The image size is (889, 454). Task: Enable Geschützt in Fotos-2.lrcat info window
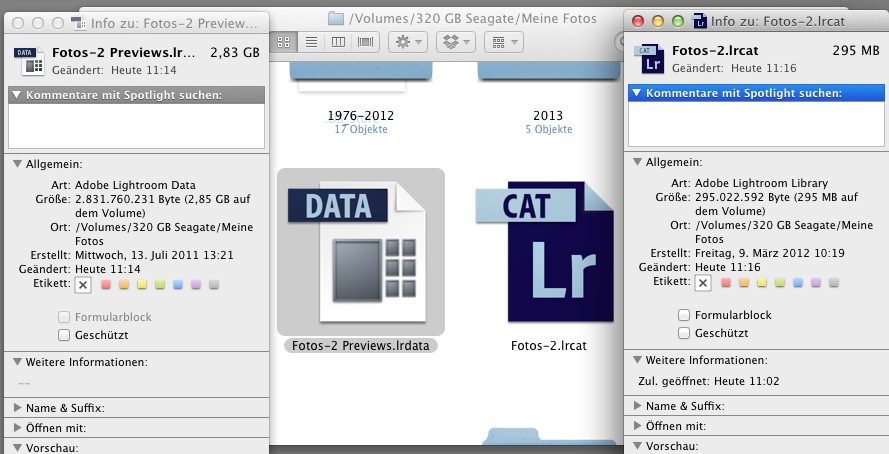point(684,333)
